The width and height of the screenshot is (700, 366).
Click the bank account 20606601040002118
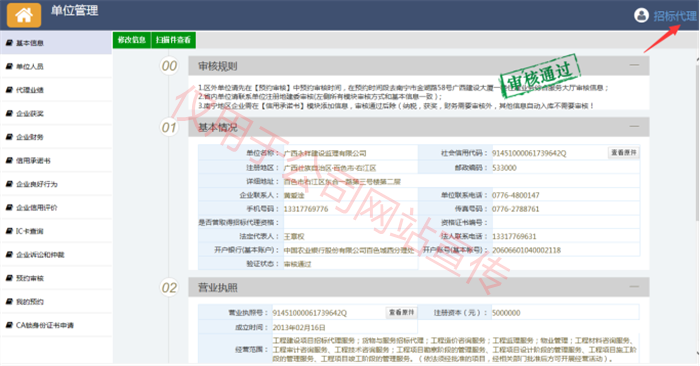[x=526, y=250]
